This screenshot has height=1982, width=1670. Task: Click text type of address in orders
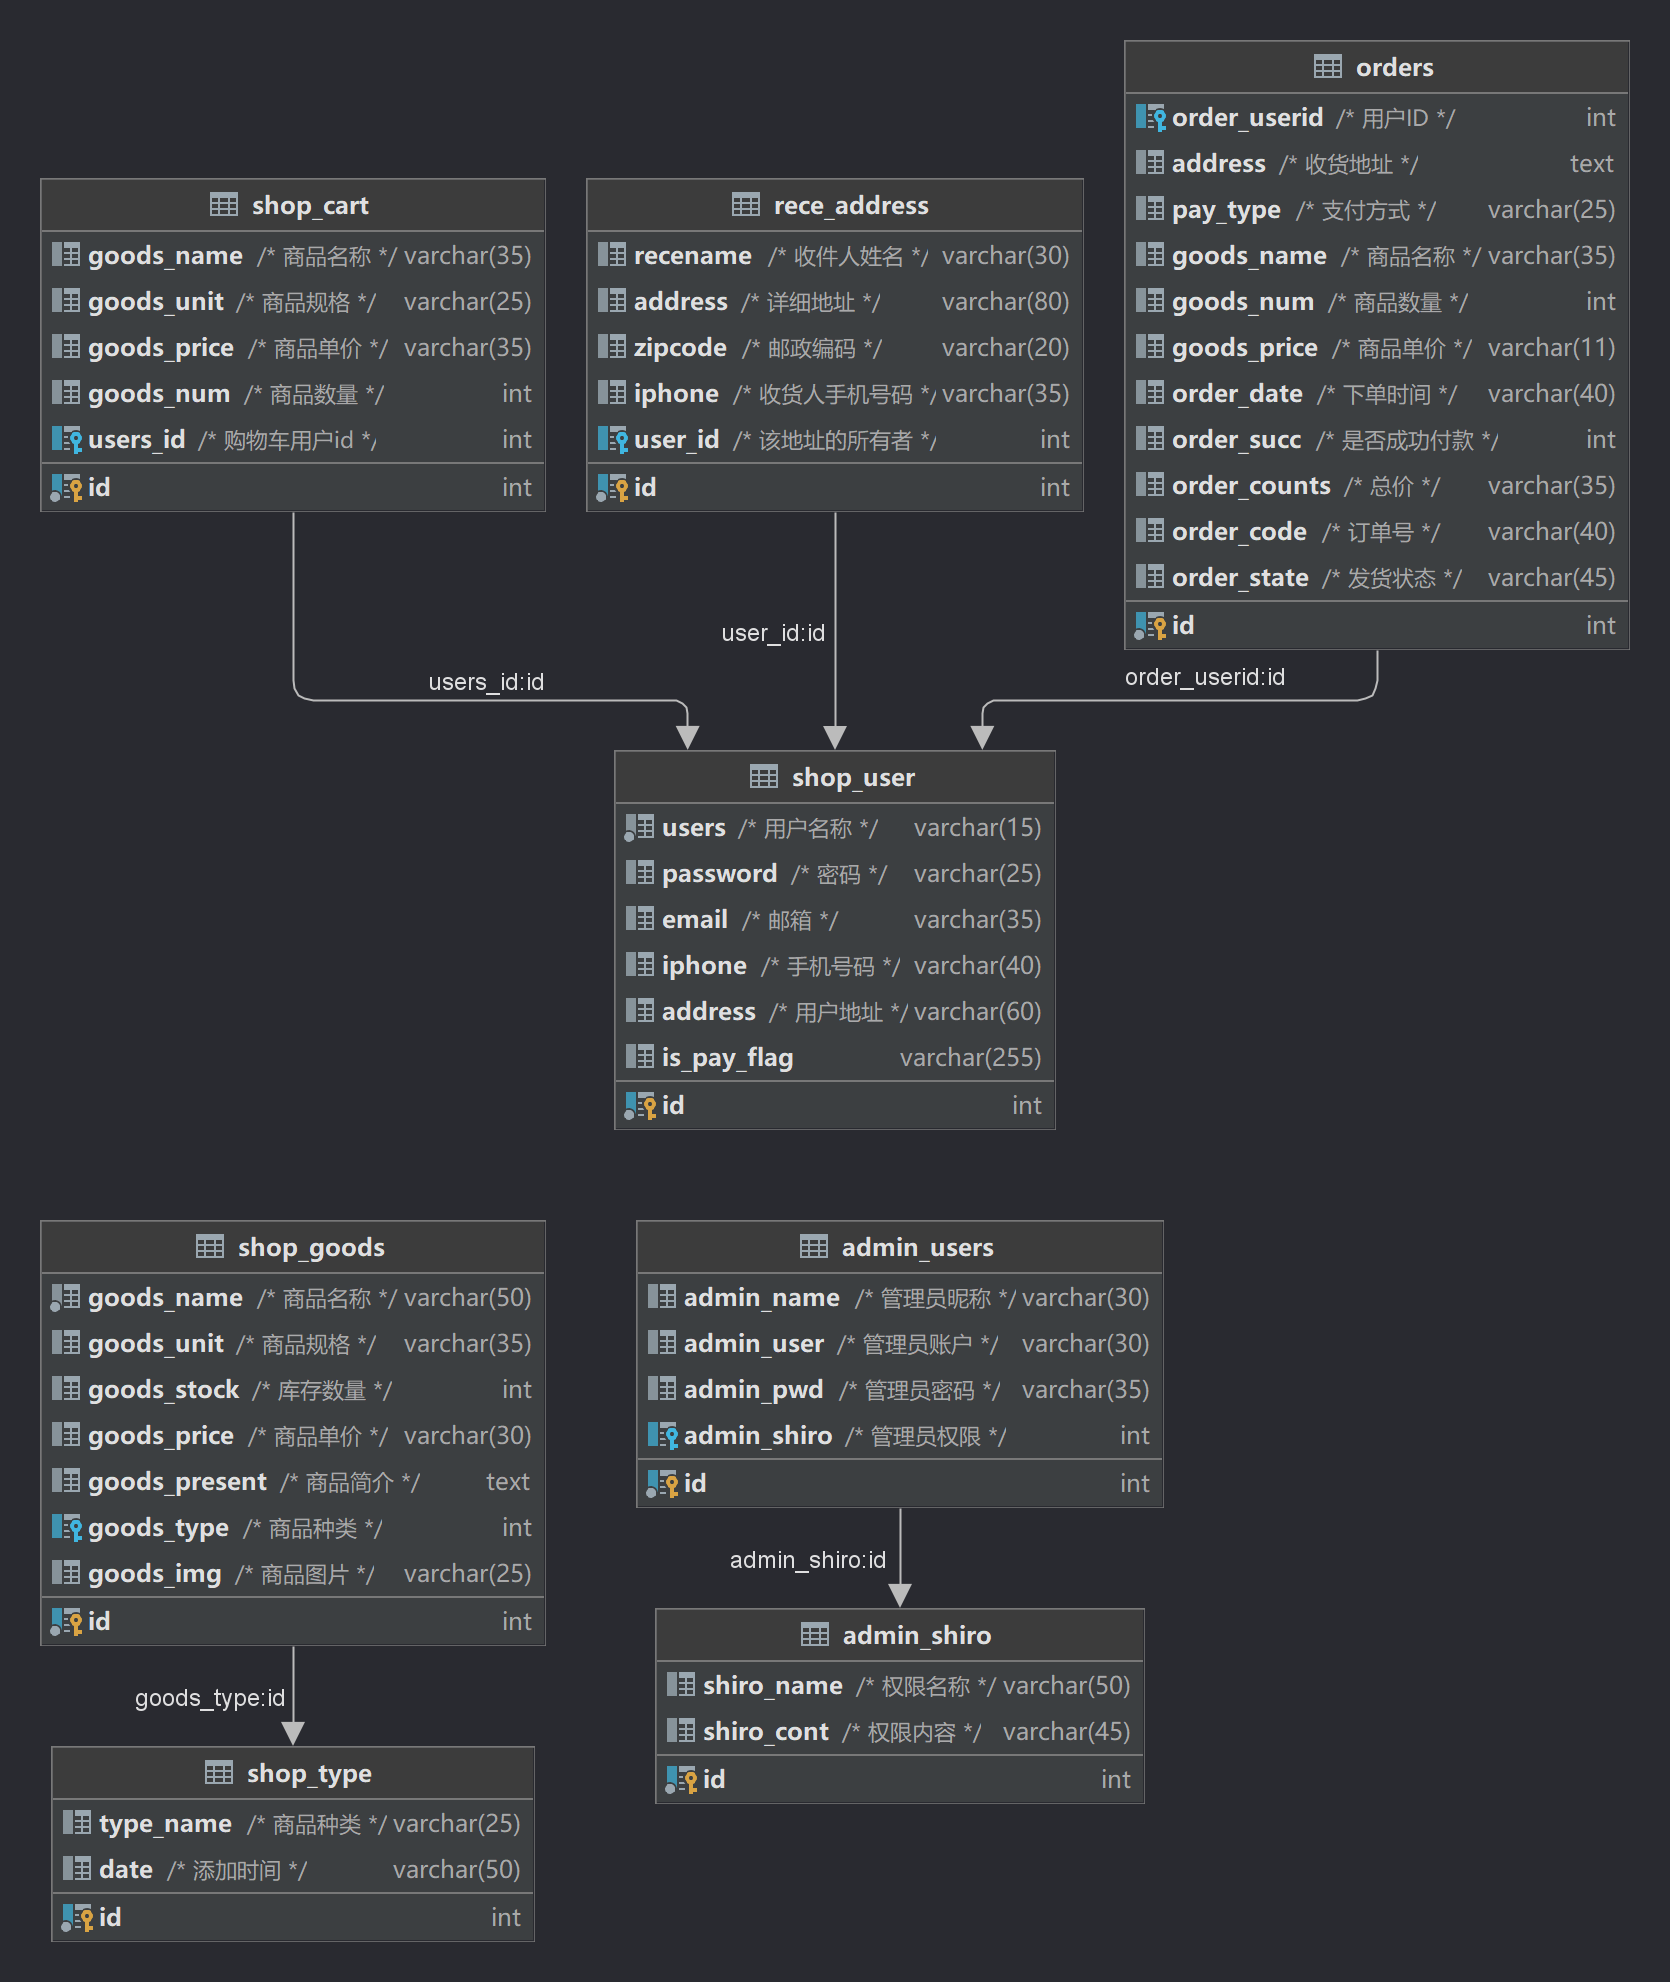click(1592, 164)
